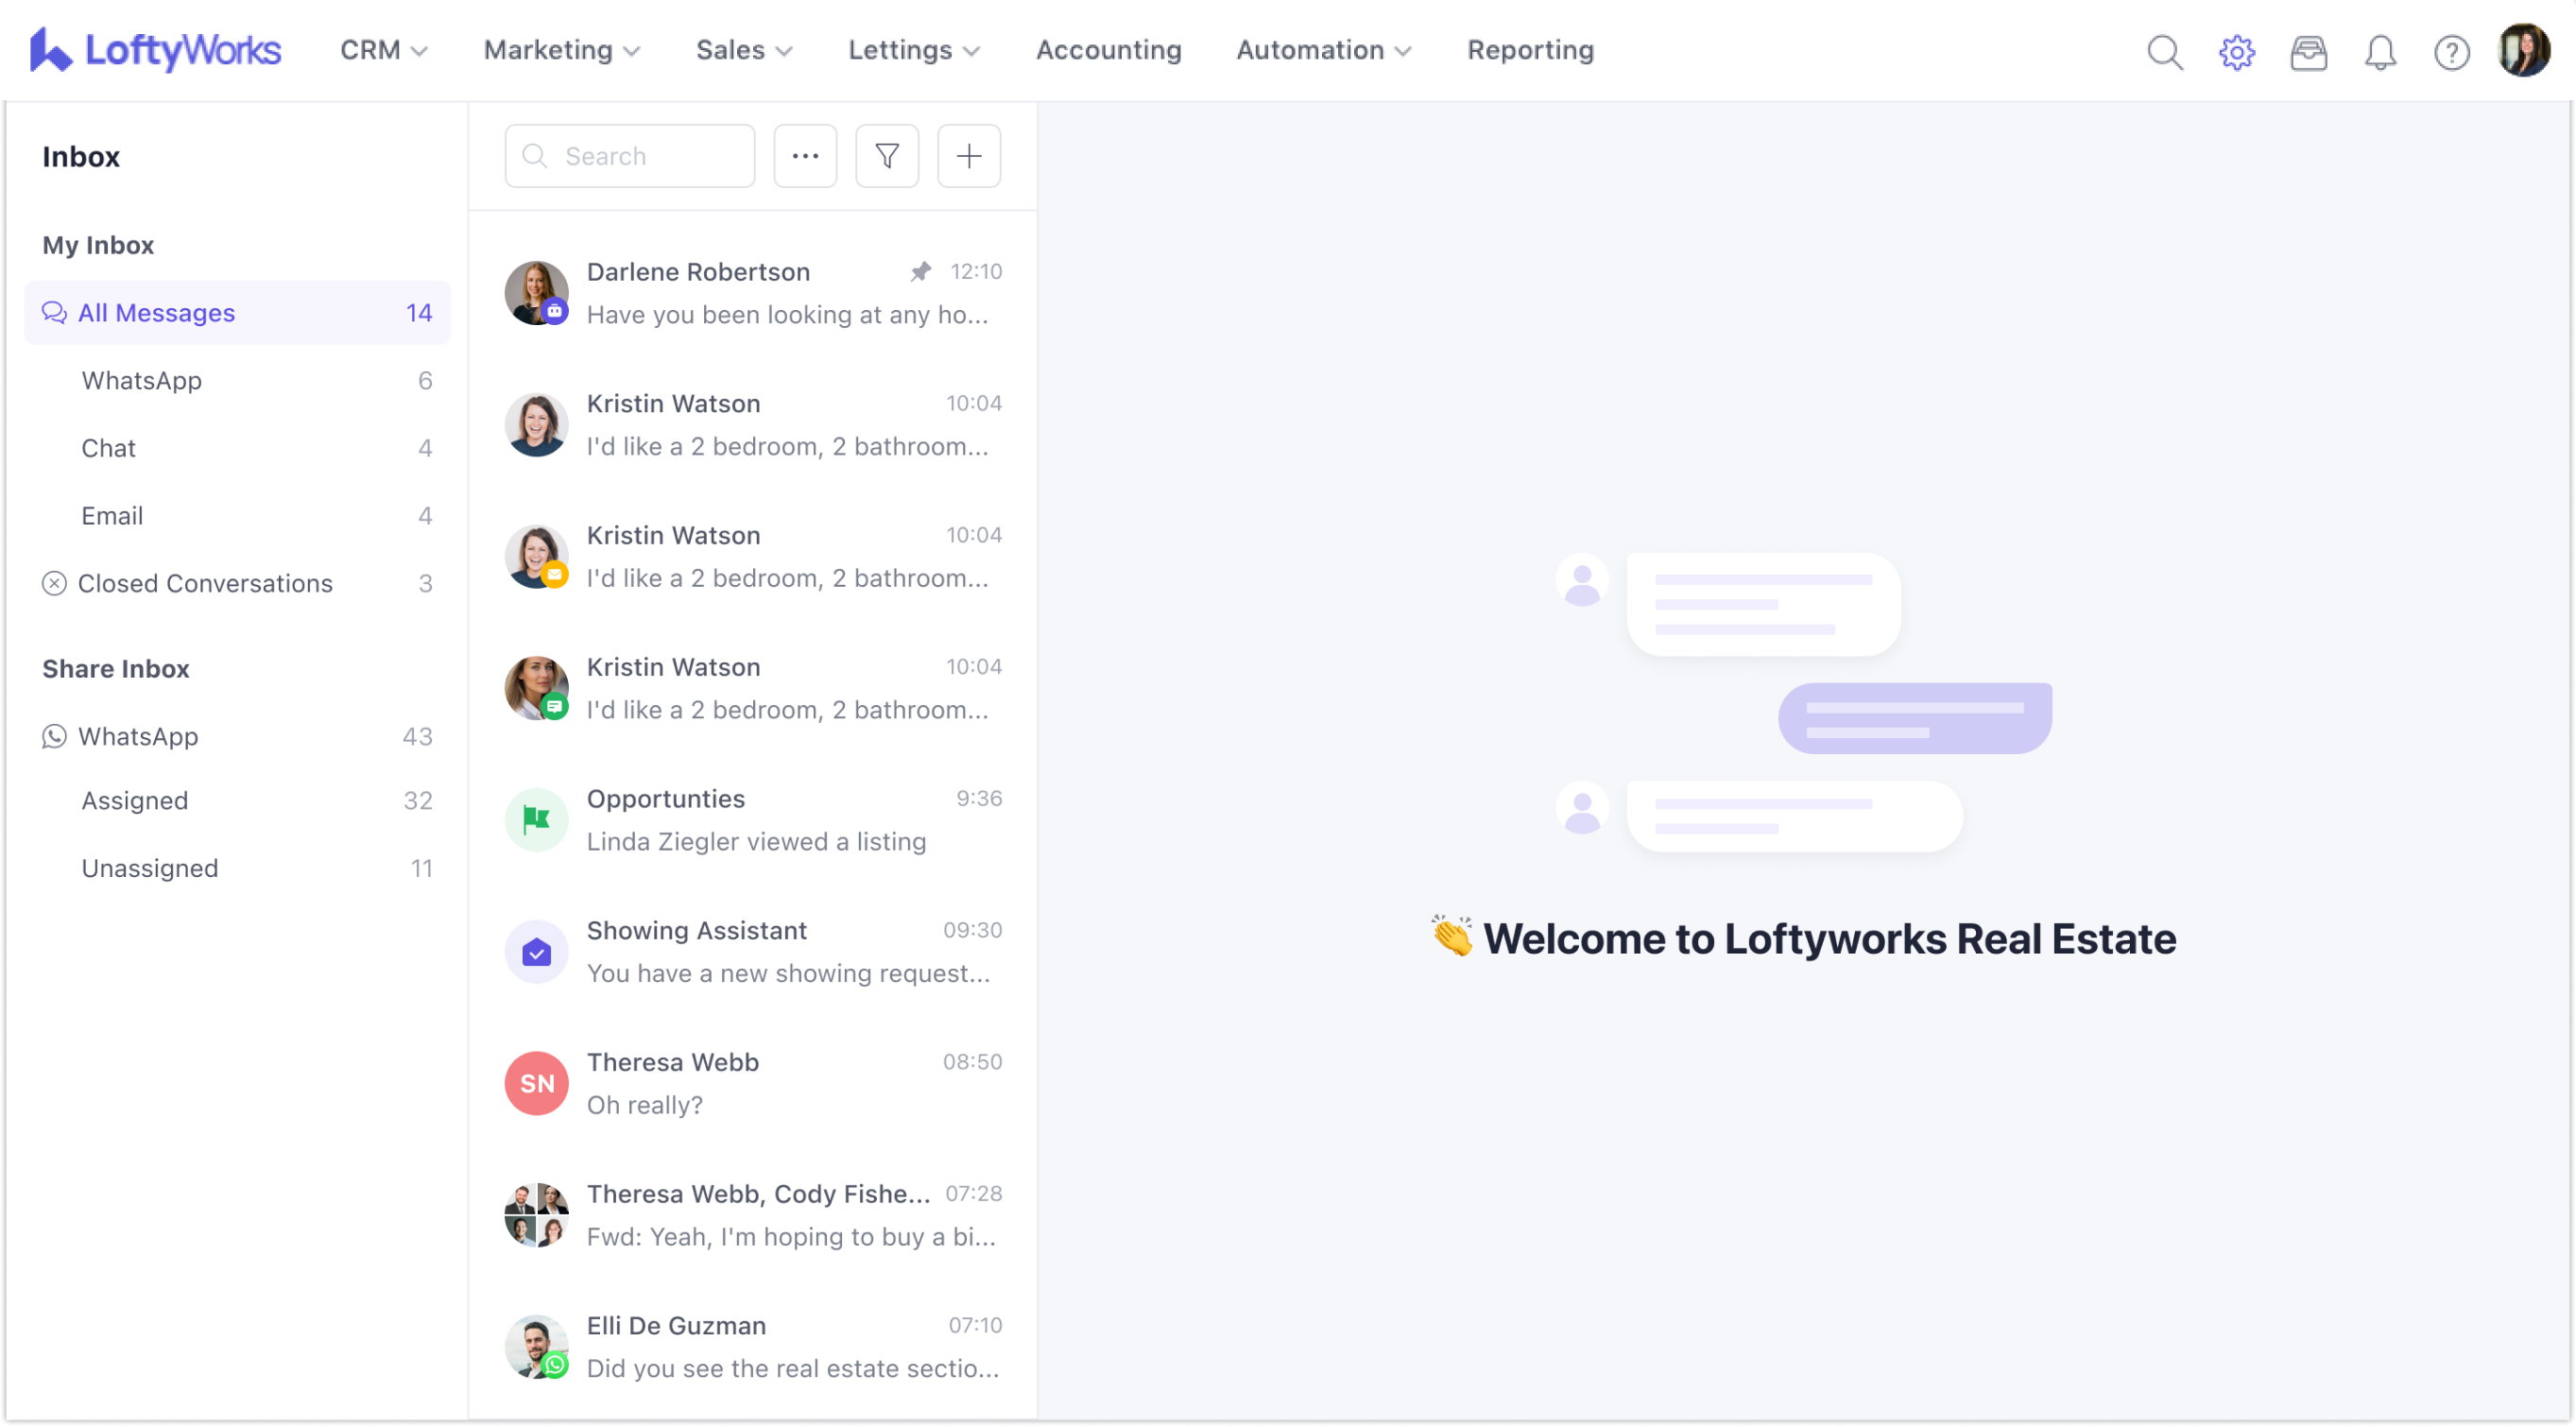
Task: Click the plus icon to add conversation
Action: (x=968, y=156)
